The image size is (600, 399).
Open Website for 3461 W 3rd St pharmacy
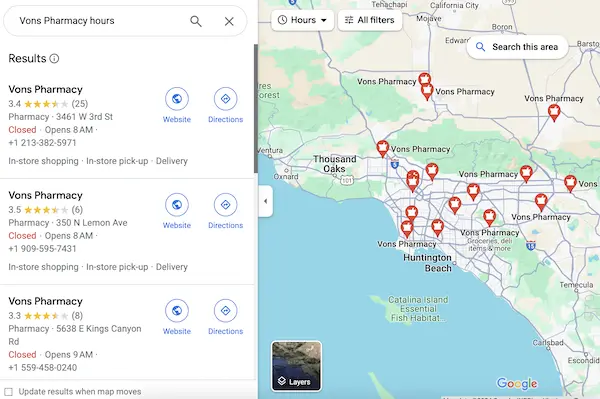click(x=176, y=105)
